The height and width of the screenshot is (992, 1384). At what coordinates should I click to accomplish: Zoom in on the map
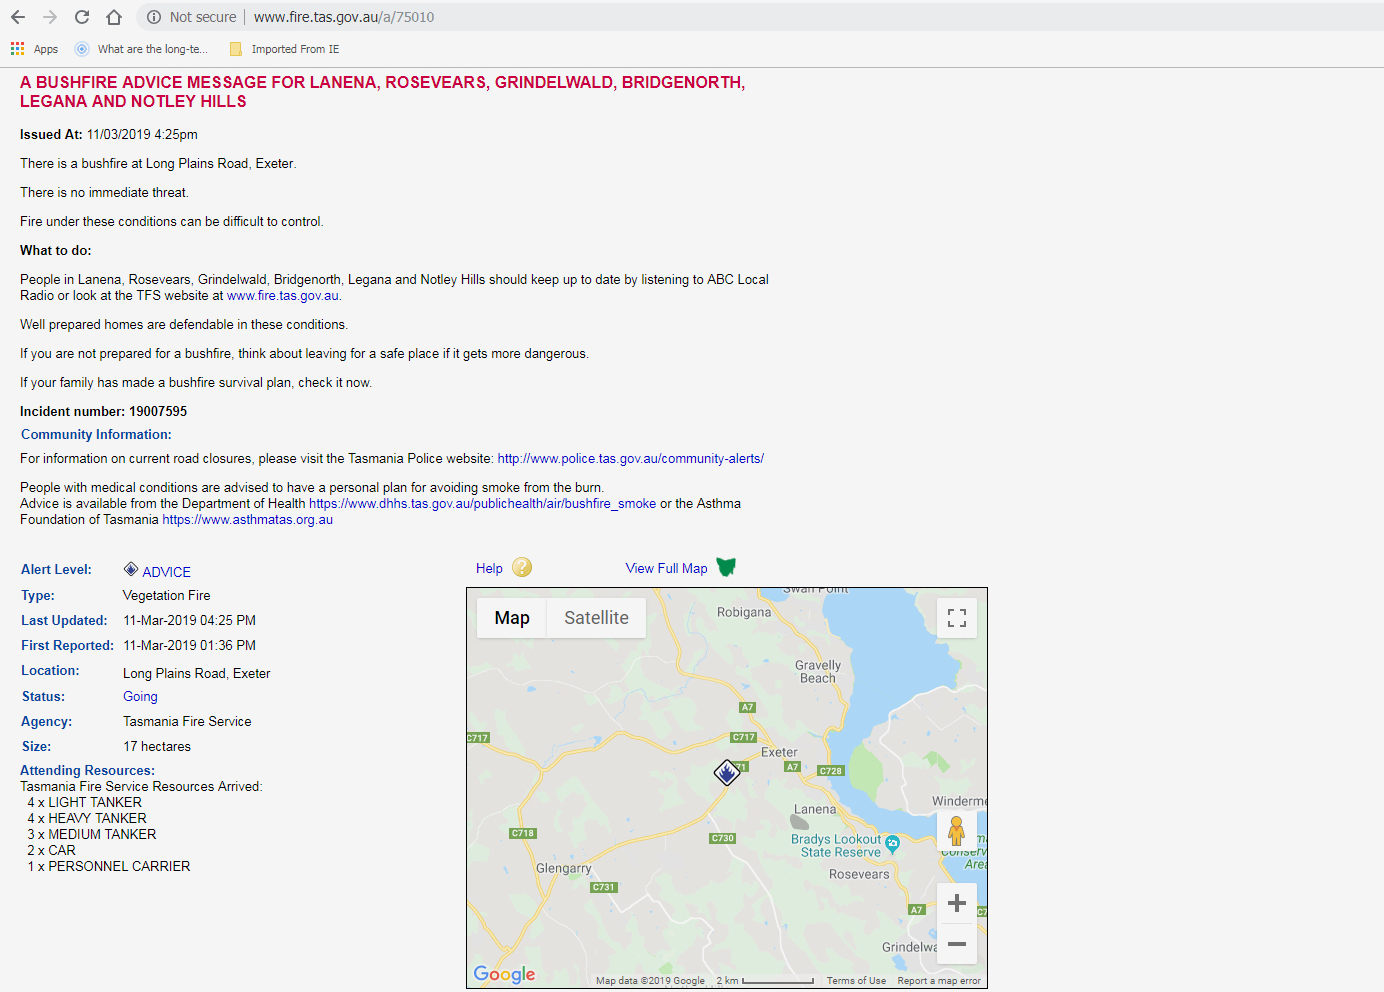[x=957, y=903]
